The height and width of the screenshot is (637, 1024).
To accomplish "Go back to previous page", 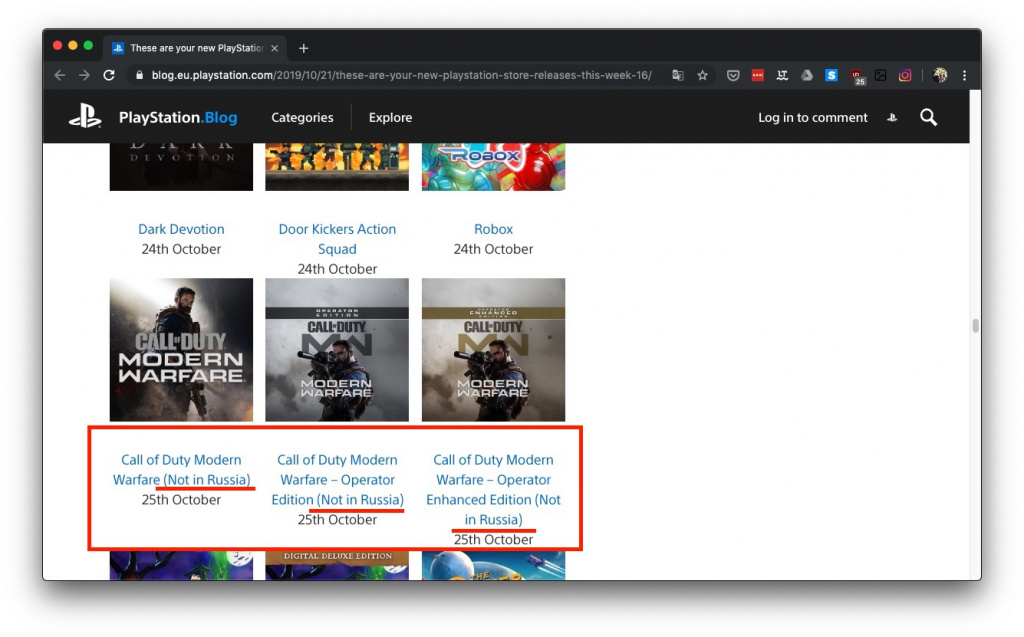I will (x=60, y=75).
